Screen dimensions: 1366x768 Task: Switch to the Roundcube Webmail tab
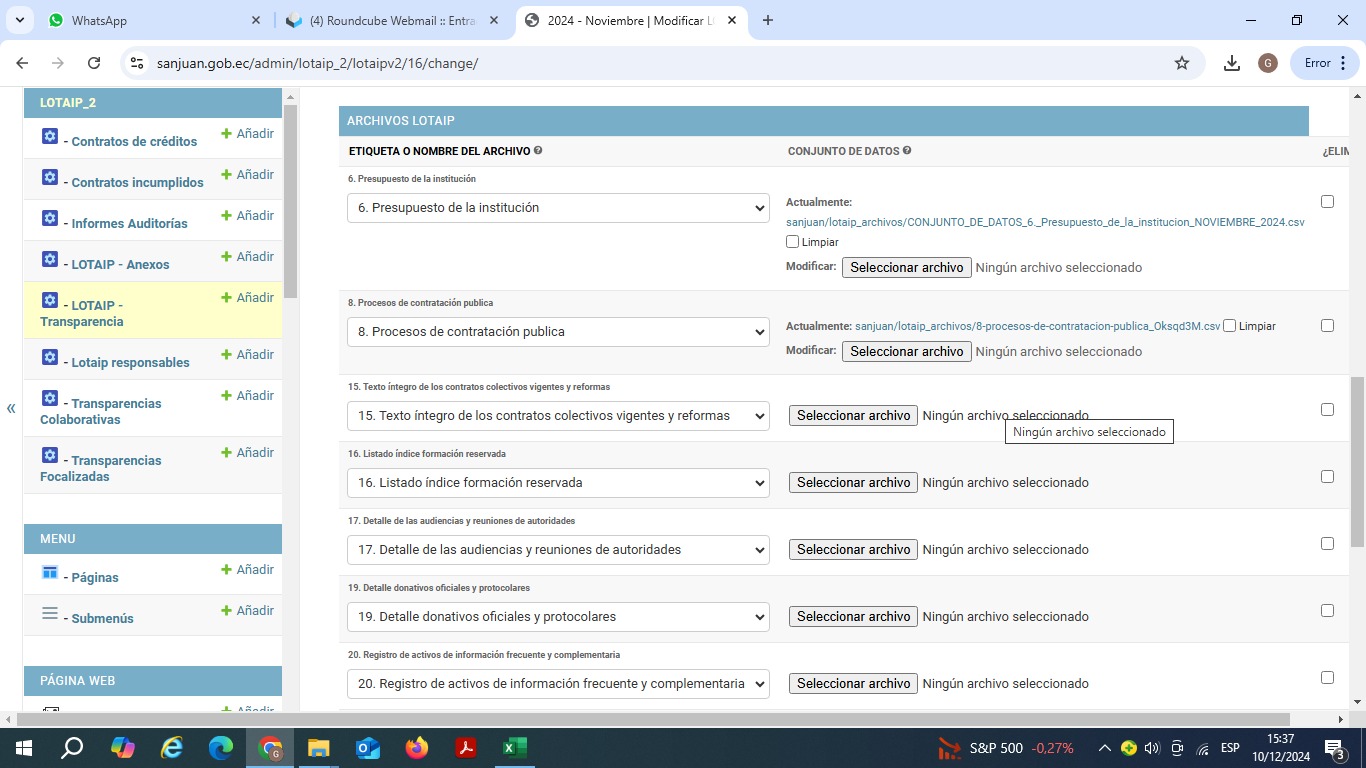[x=392, y=20]
